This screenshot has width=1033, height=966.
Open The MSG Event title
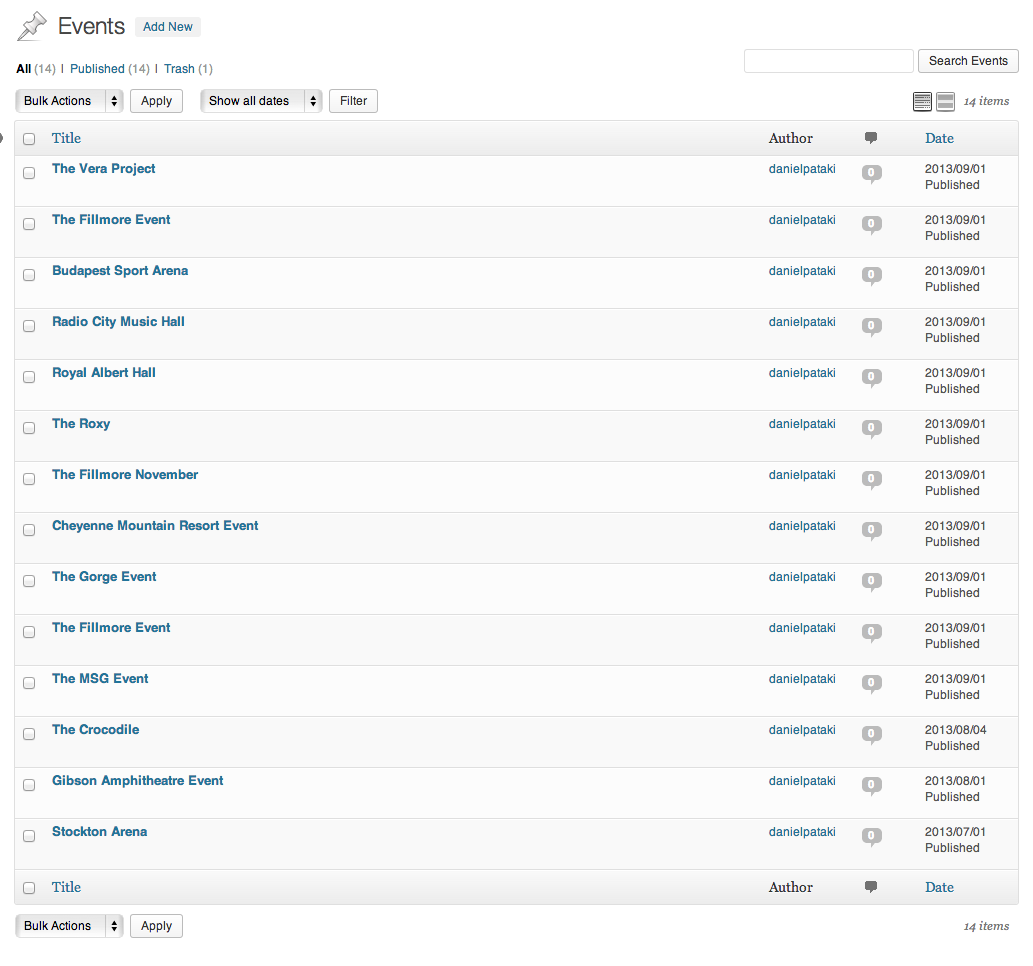point(100,679)
